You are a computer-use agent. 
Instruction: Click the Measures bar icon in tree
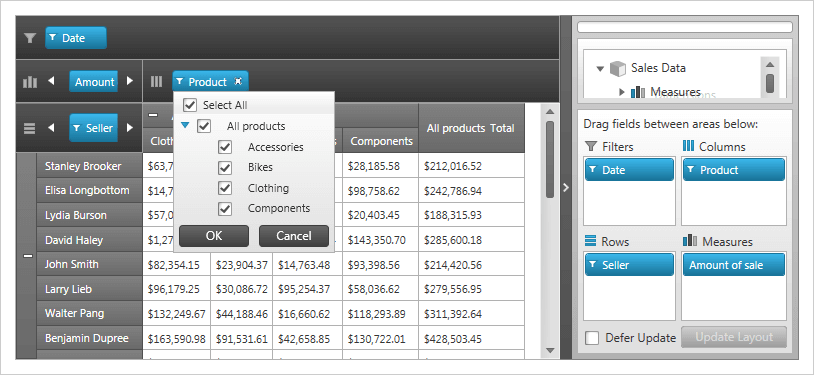[637, 92]
